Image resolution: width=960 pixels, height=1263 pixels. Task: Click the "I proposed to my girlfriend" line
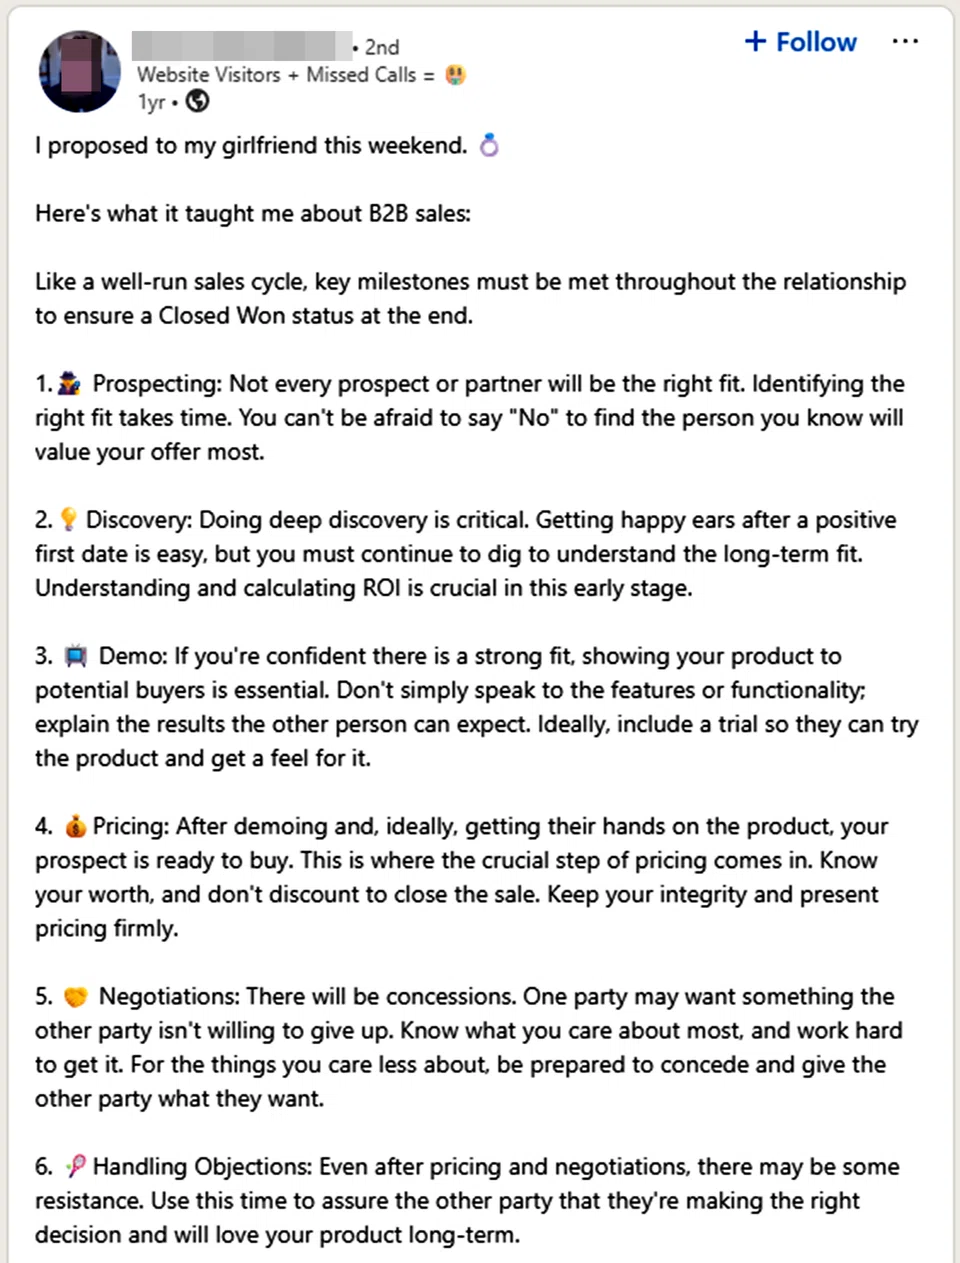coord(250,146)
